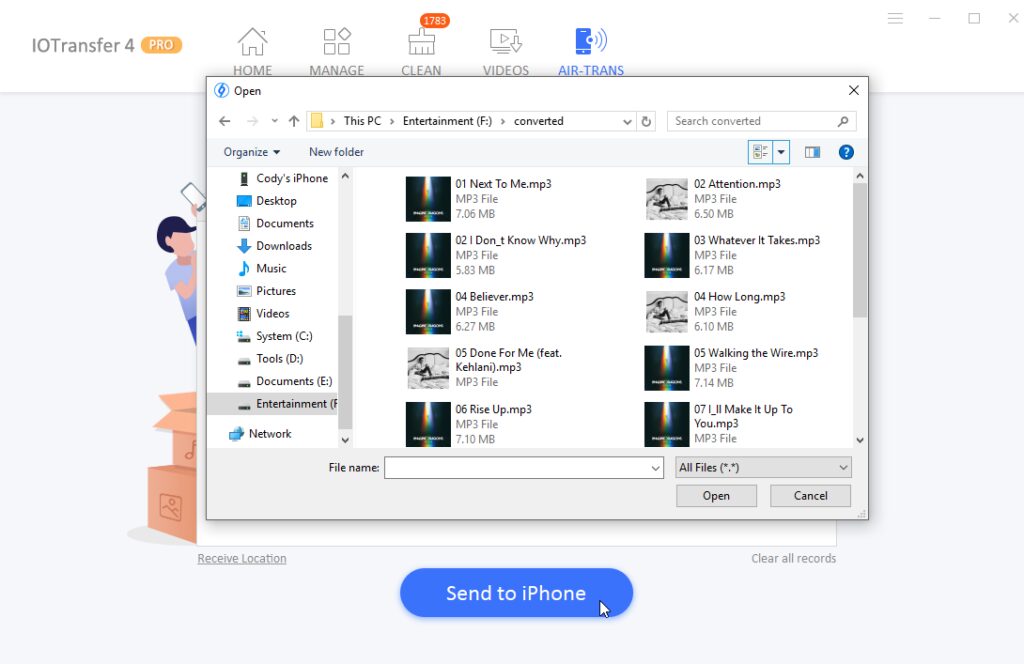
Task: Select Network in the navigation pane
Action: click(260, 434)
